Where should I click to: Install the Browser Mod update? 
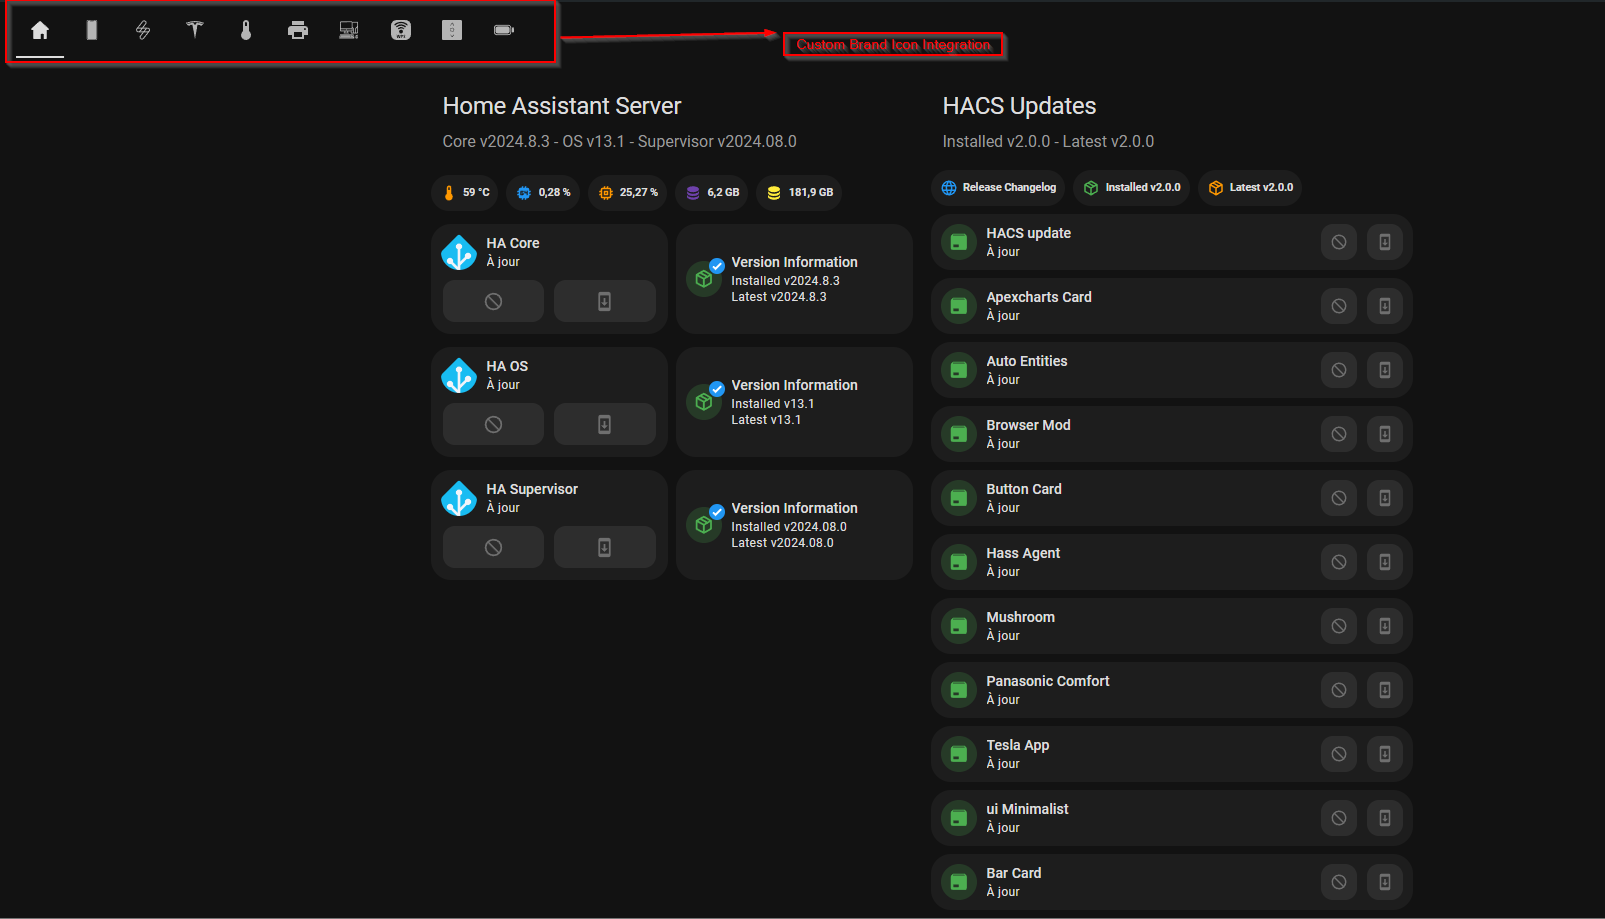(x=1385, y=434)
